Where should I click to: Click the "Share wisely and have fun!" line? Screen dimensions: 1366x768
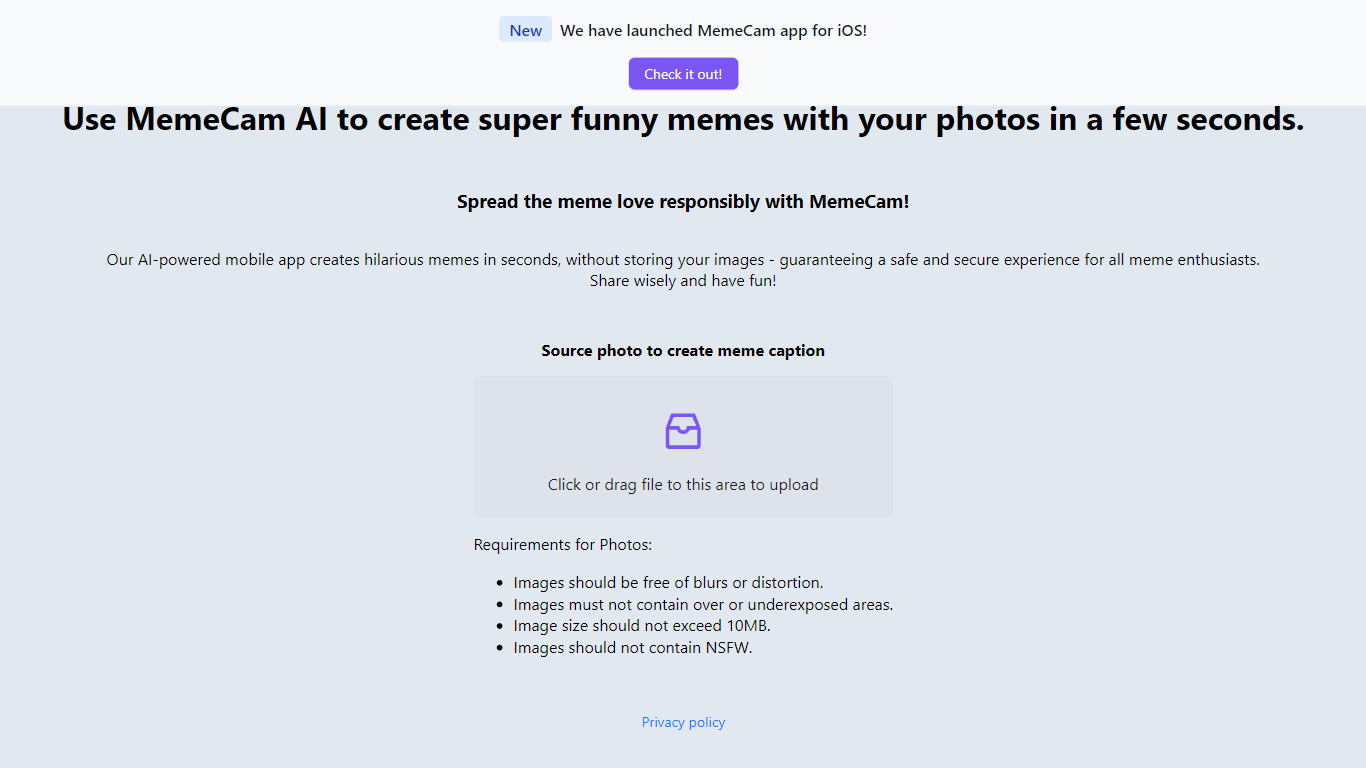[x=683, y=281]
